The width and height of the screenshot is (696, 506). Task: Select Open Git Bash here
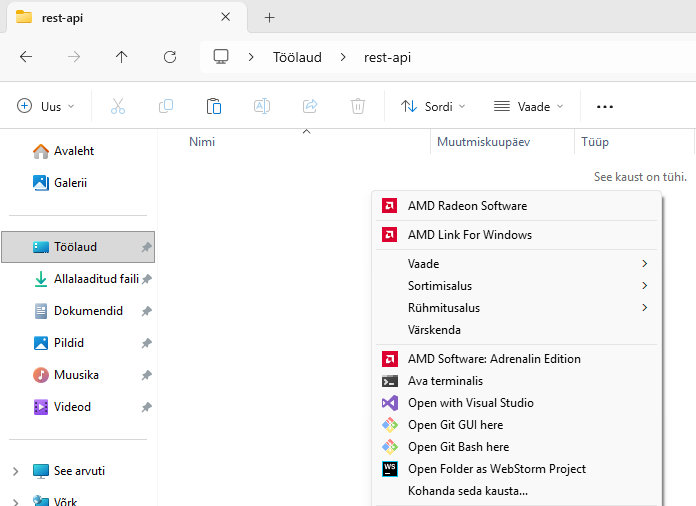pyautogui.click(x=458, y=447)
